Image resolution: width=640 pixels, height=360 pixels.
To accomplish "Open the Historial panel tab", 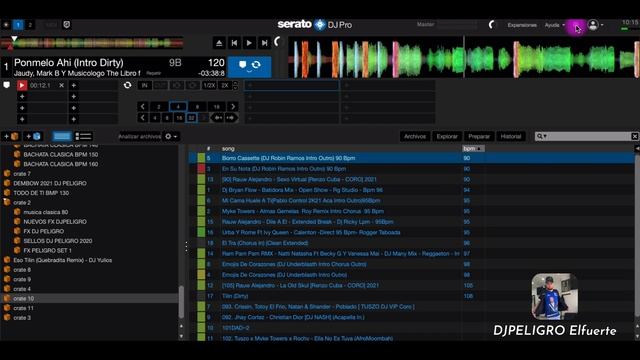I will click(511, 136).
